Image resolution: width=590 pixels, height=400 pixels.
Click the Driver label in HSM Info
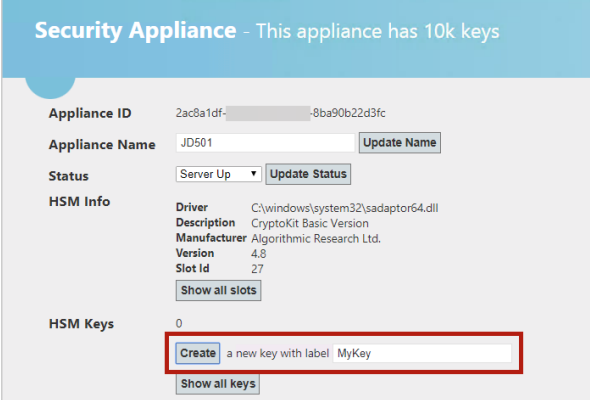point(192,207)
